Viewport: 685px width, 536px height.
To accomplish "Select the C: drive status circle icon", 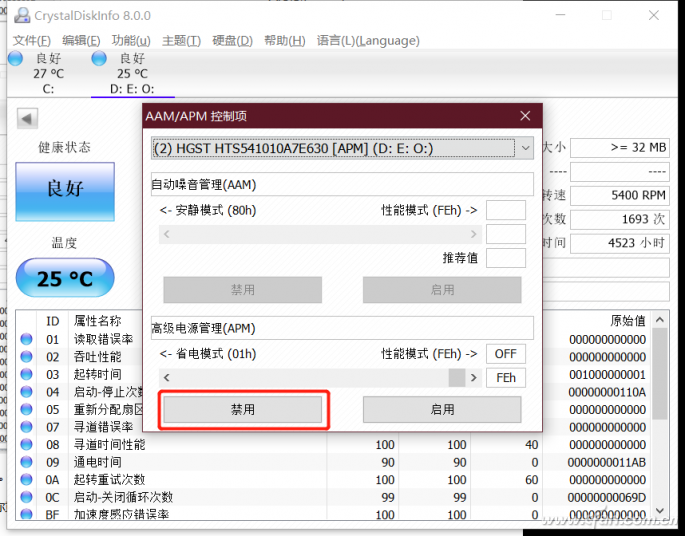I will (16, 58).
